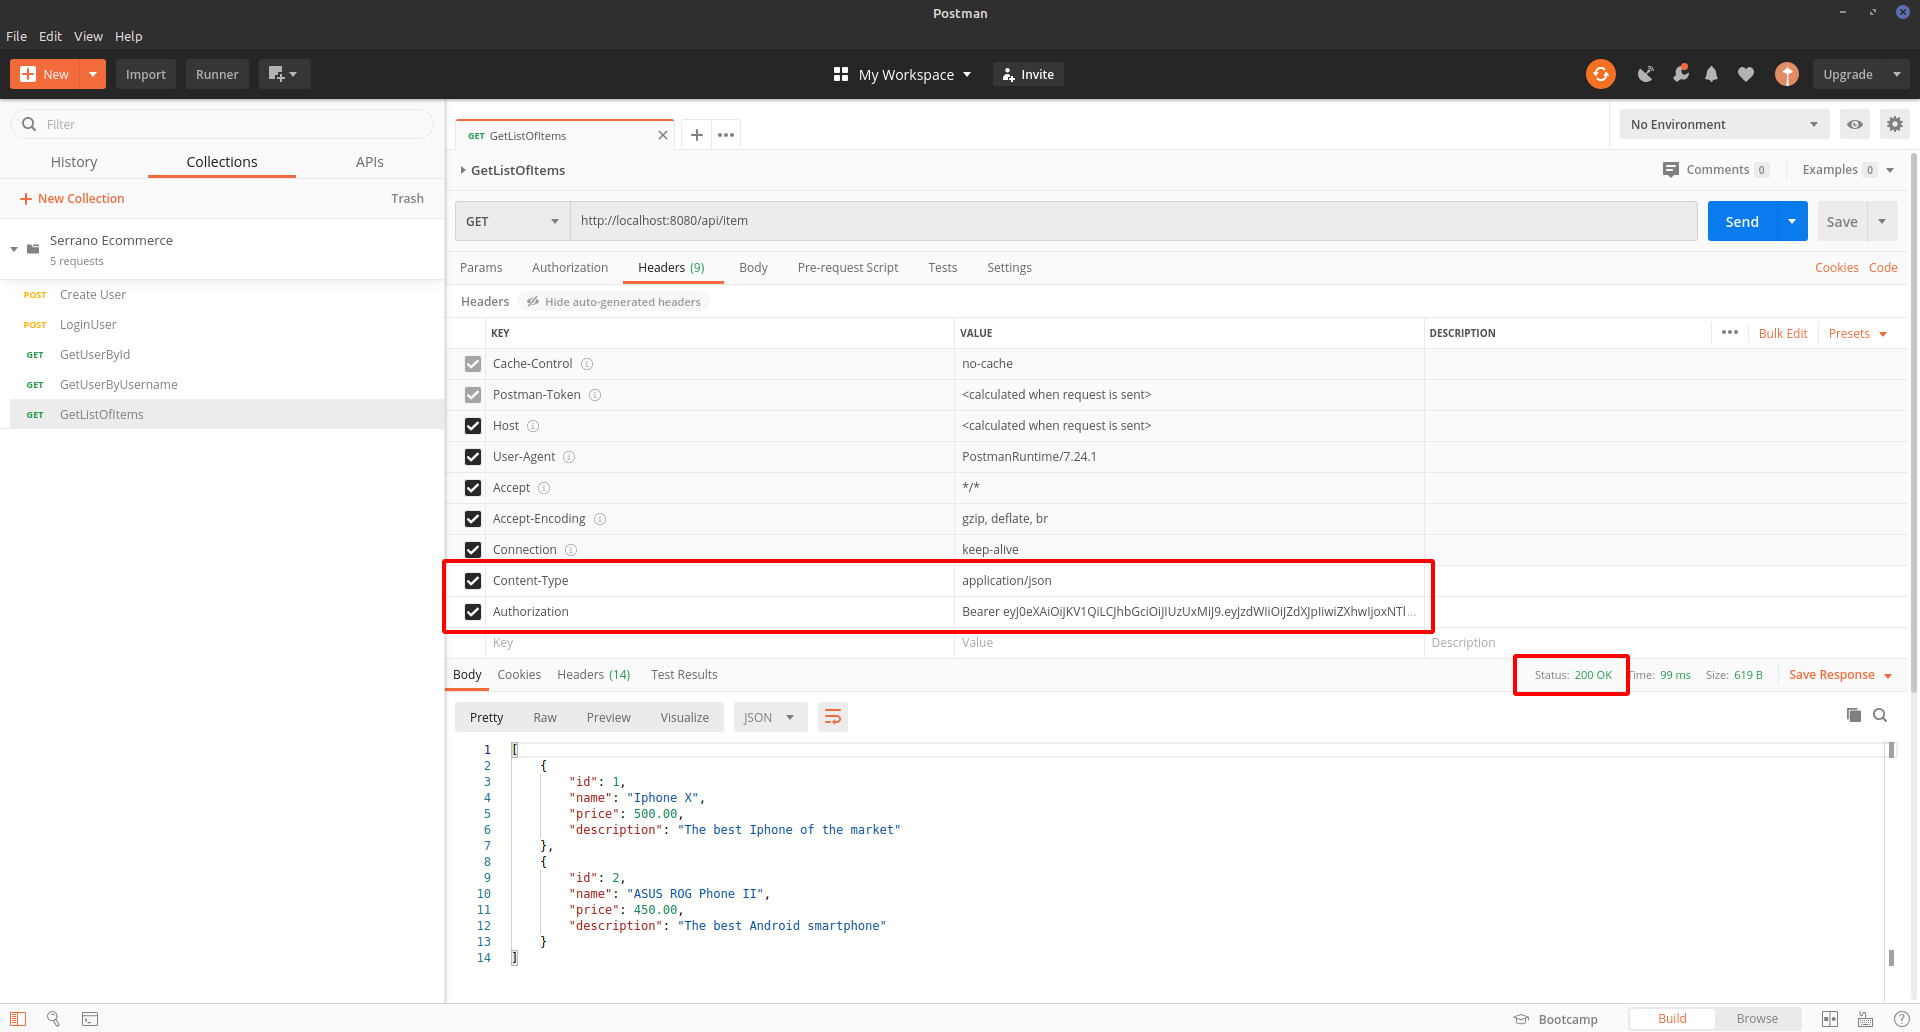Open the My Workspace switcher
Viewport: 1920px width, 1032px height.
(x=902, y=74)
